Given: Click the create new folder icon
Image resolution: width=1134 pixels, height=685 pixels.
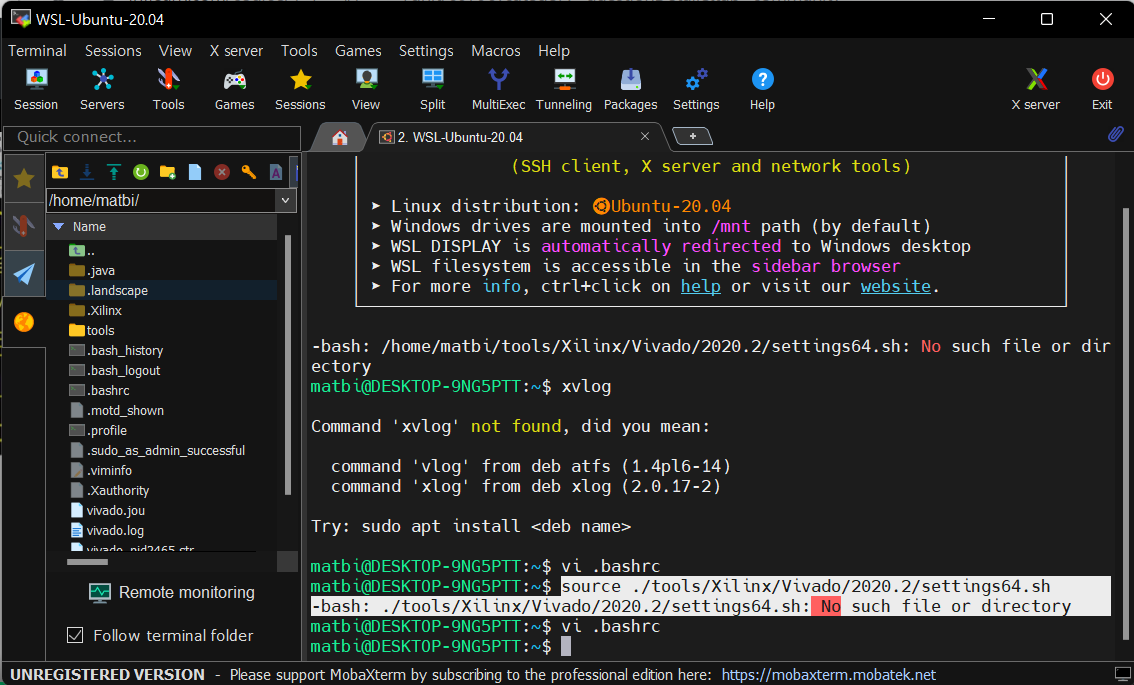Looking at the screenshot, I should 168,172.
